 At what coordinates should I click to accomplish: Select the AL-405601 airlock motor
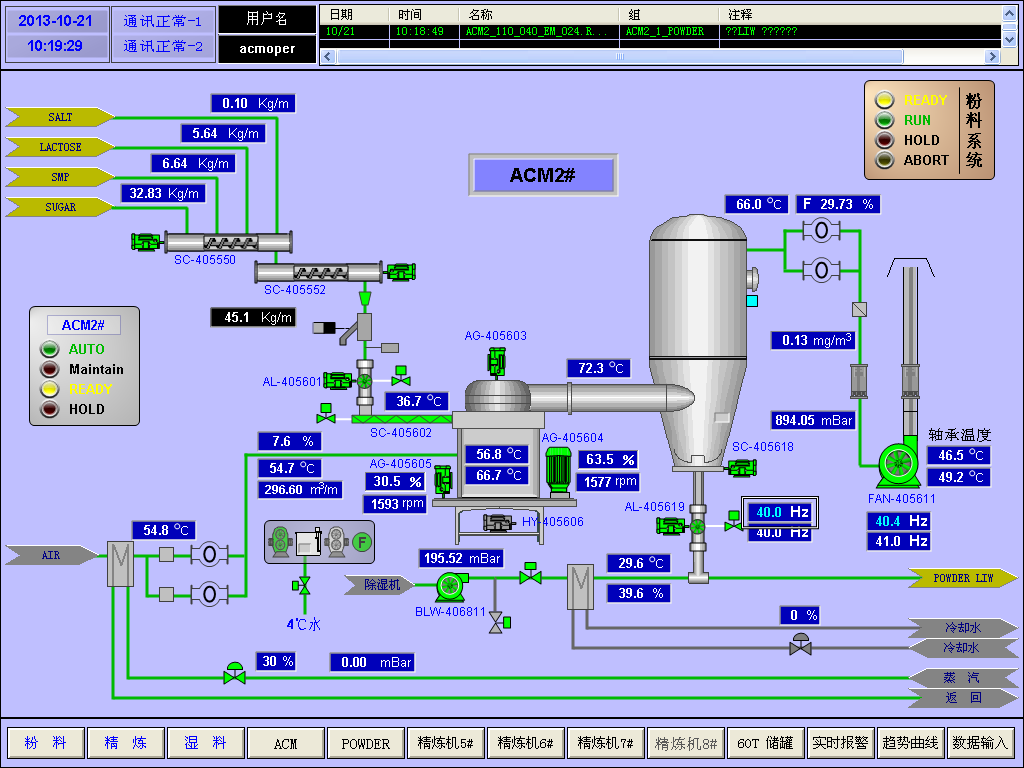338,380
